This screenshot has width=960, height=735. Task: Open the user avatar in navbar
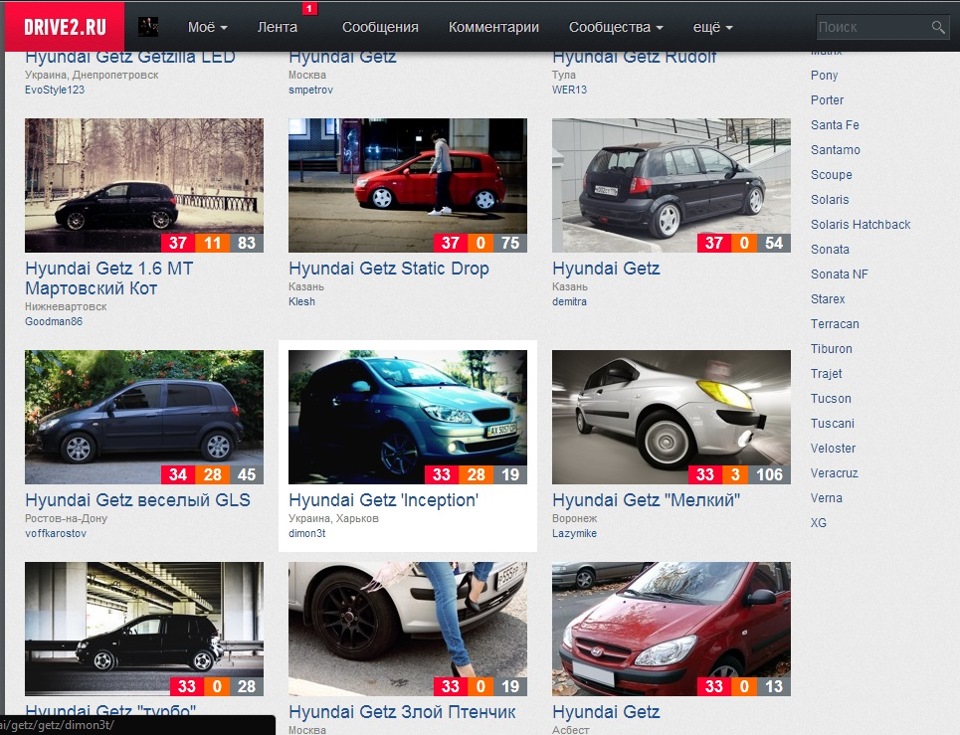click(148, 27)
